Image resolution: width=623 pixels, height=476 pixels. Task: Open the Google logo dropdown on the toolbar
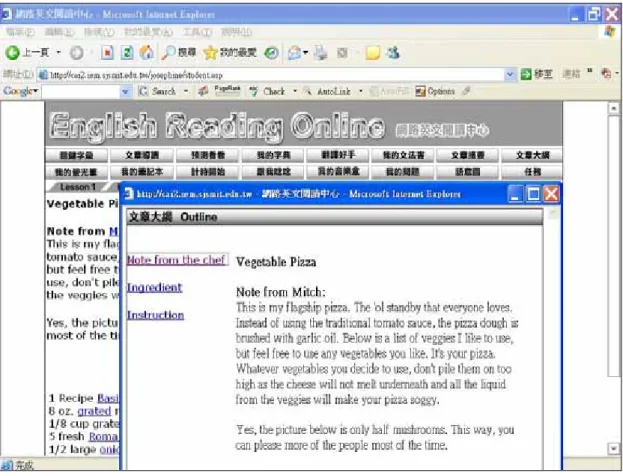point(21,91)
